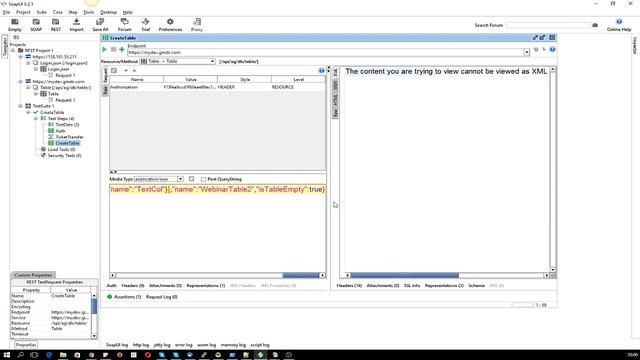Image resolution: width=640 pixels, height=360 pixels.
Task: Click the Empty project toolbar icon
Action: pyautogui.click(x=15, y=22)
